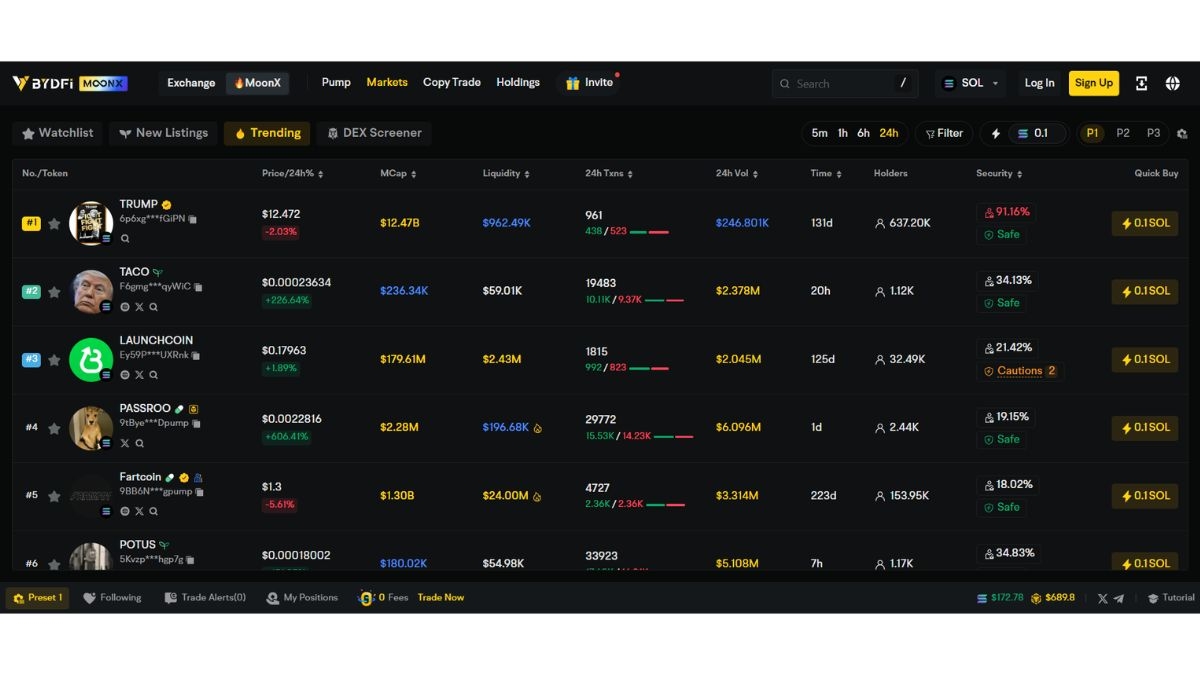This screenshot has height=675, width=1200.
Task: Click the Log In button
Action: point(1039,83)
